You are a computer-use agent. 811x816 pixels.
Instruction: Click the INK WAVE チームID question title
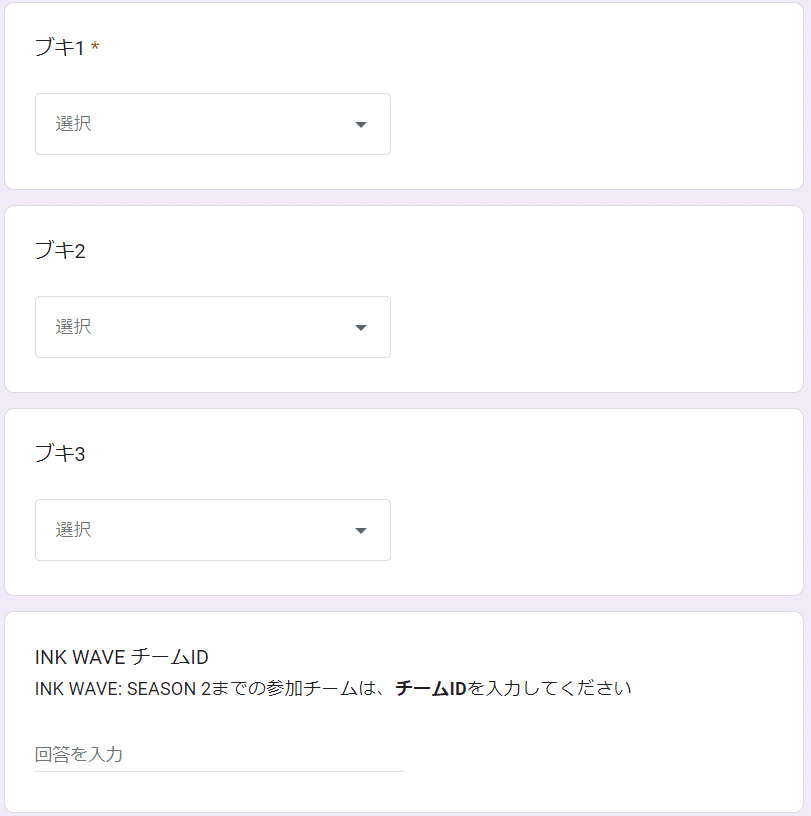tap(122, 657)
